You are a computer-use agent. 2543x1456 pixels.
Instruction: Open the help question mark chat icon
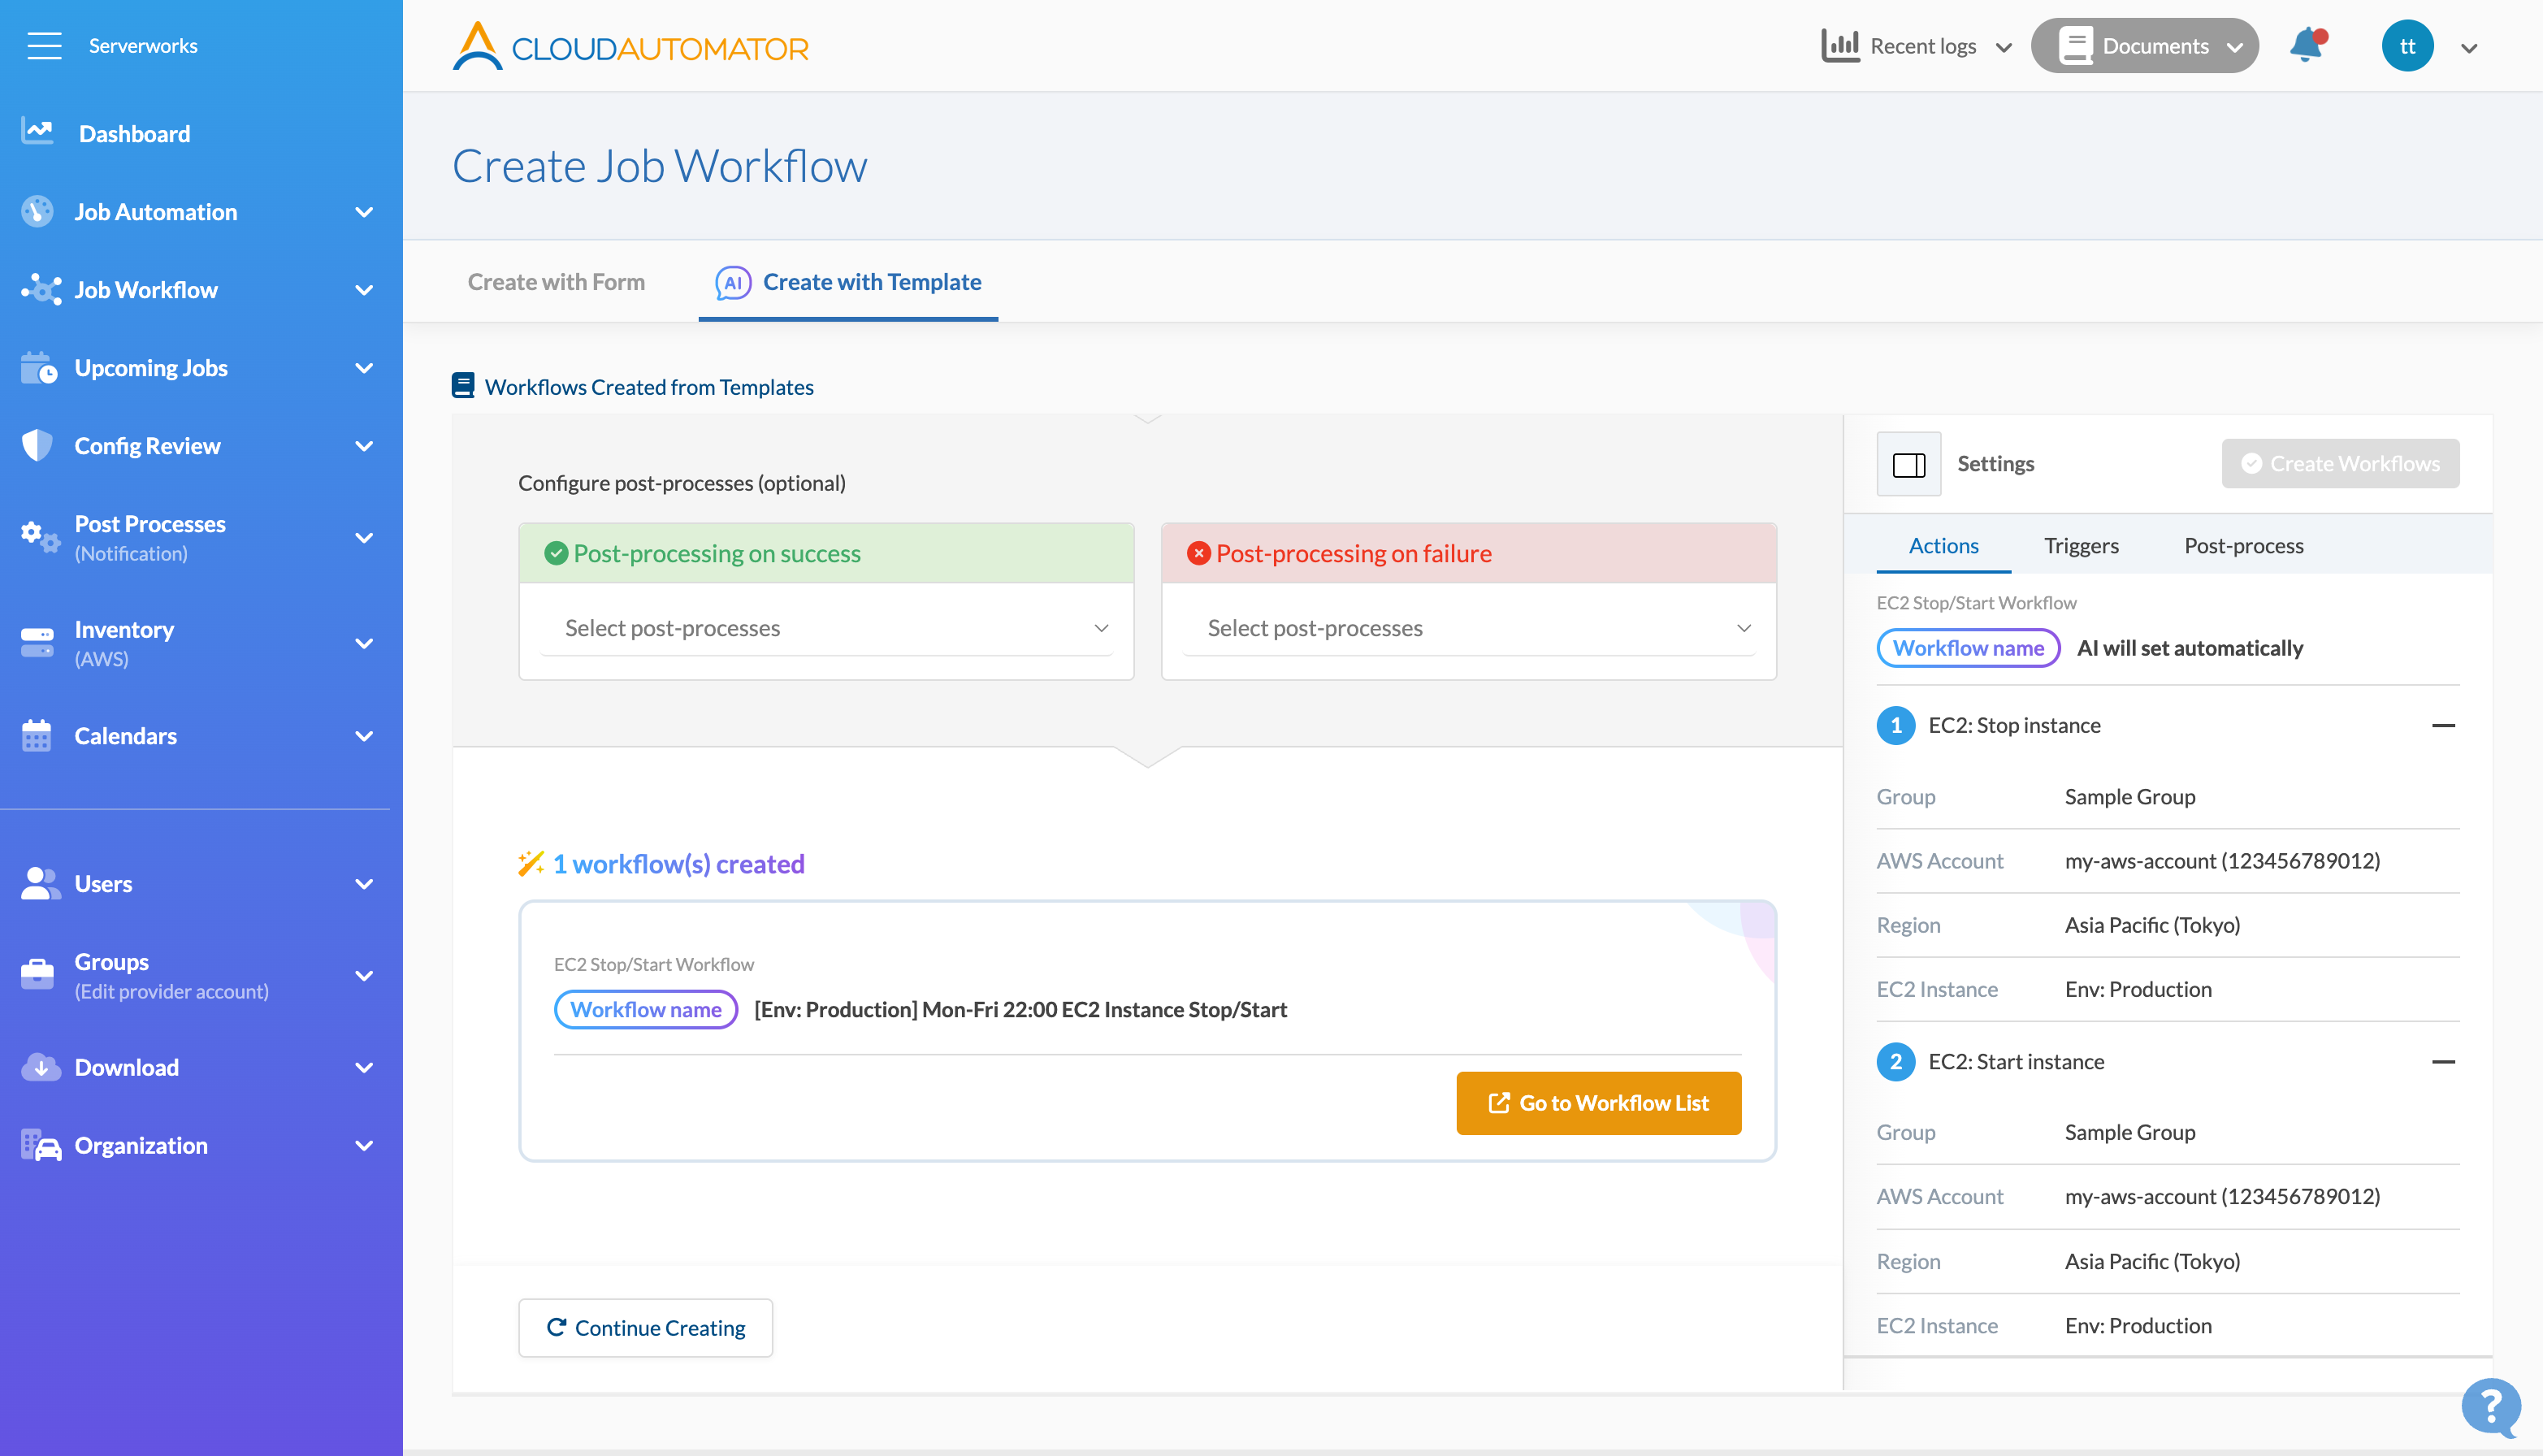2492,1408
